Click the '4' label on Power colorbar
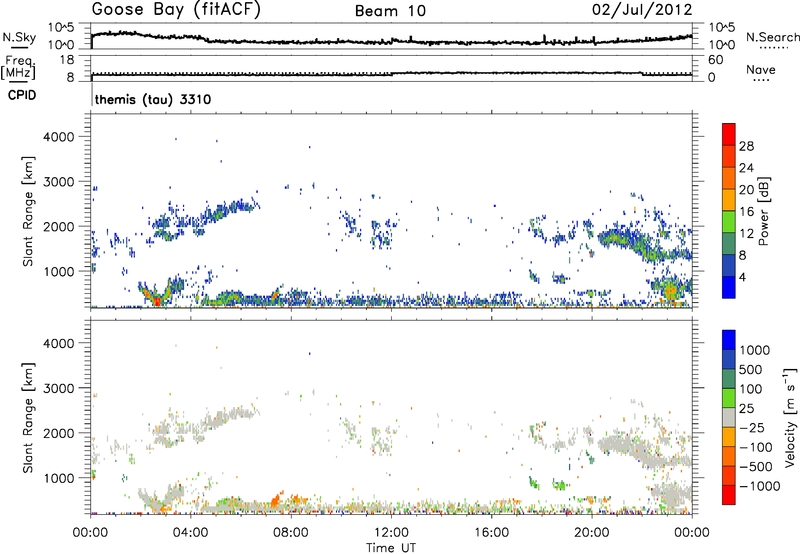Viewport: 800px width, 554px height. pyautogui.click(x=742, y=278)
